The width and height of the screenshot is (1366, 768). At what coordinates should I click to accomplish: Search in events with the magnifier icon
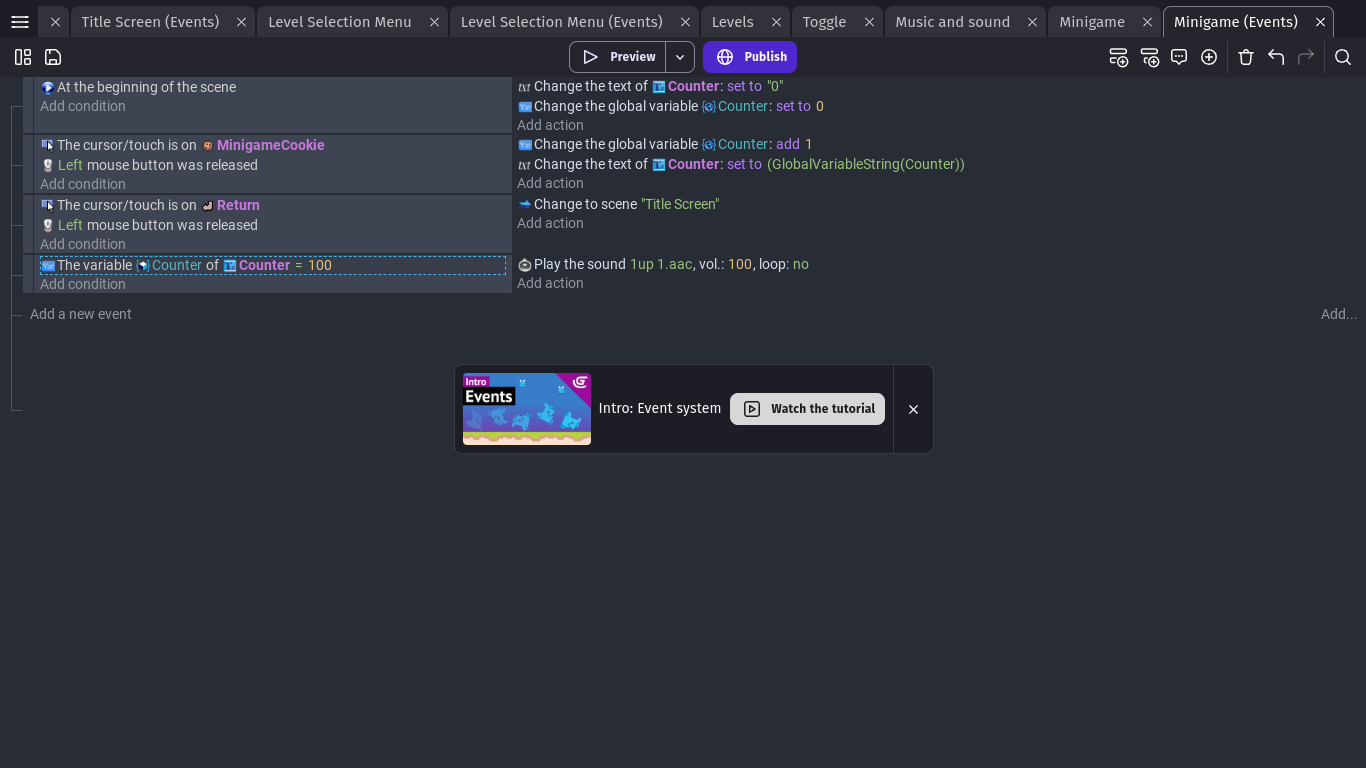1343,57
